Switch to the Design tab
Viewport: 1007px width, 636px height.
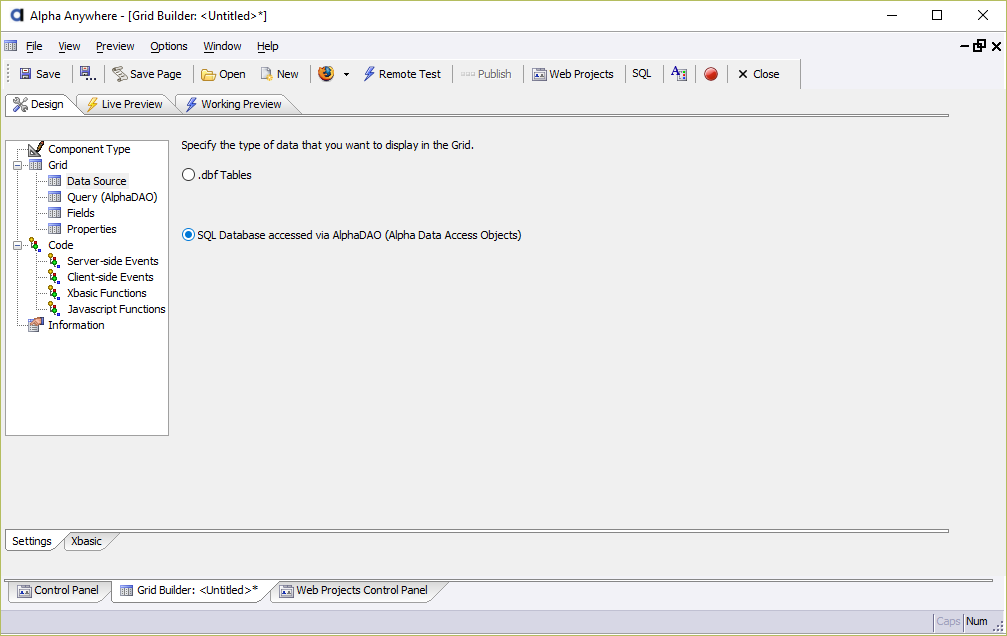pos(39,104)
